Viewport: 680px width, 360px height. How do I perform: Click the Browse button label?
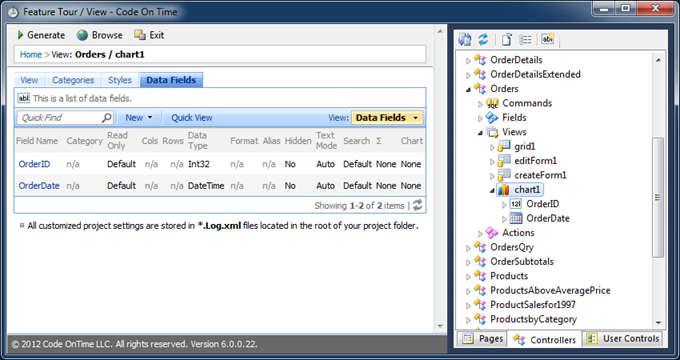(x=107, y=35)
